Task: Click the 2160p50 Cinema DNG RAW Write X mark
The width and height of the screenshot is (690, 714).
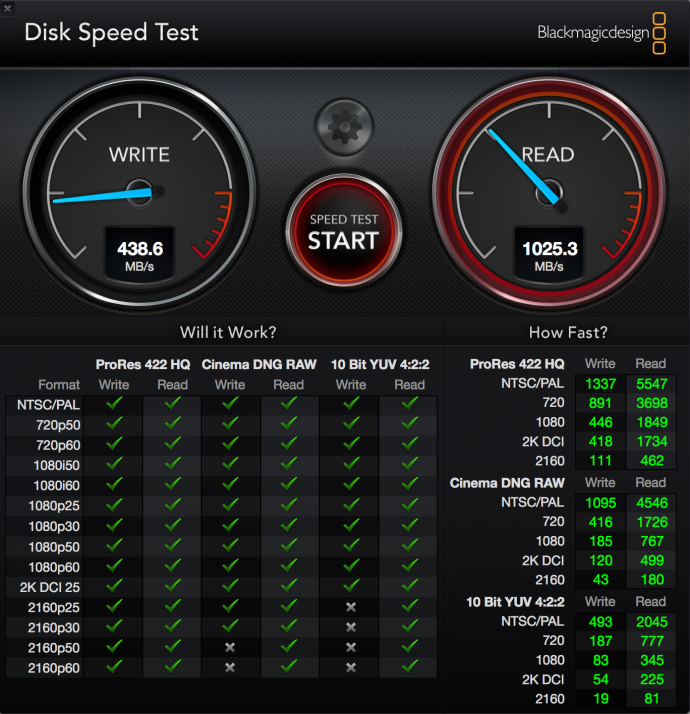Action: 230,646
